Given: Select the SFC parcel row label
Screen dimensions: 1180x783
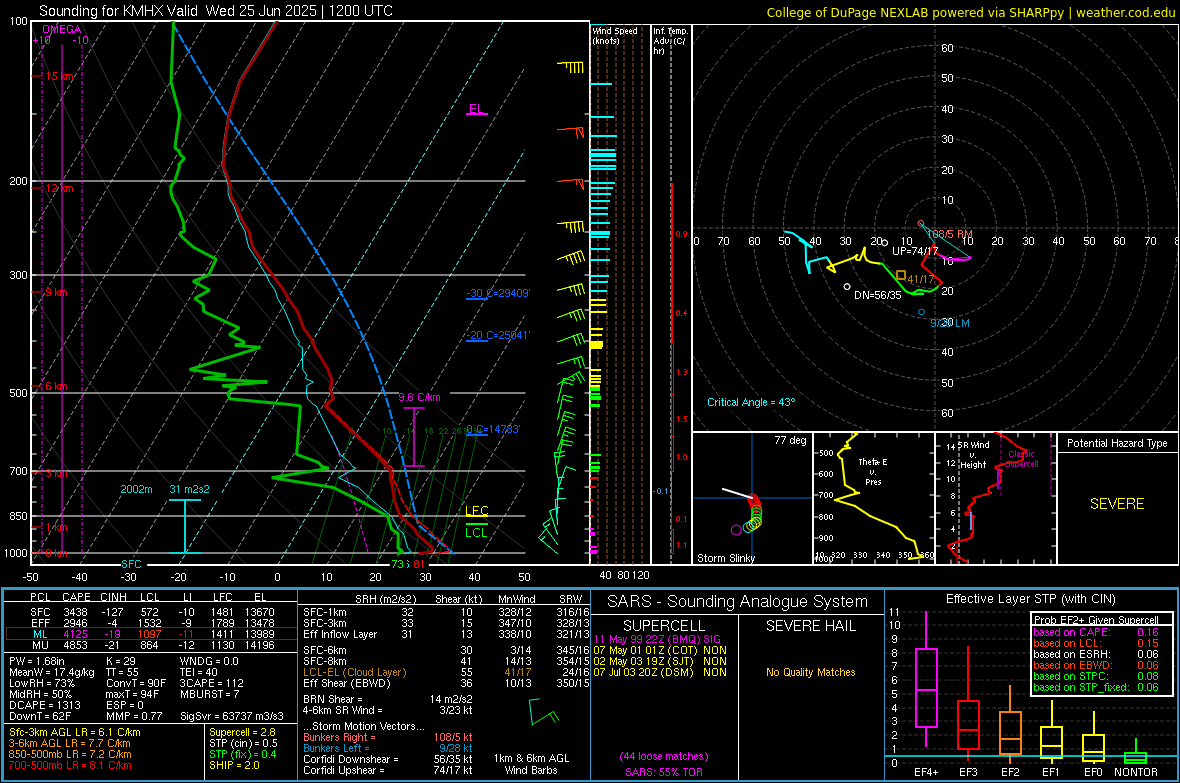Looking at the screenshot, I should tap(40, 612).
